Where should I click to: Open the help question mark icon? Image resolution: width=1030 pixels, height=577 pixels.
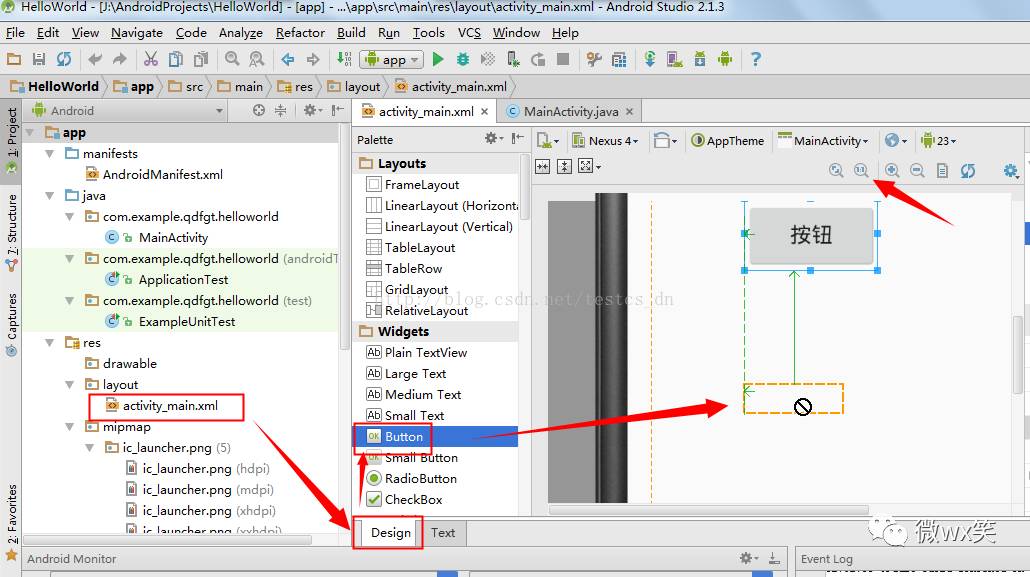(756, 59)
